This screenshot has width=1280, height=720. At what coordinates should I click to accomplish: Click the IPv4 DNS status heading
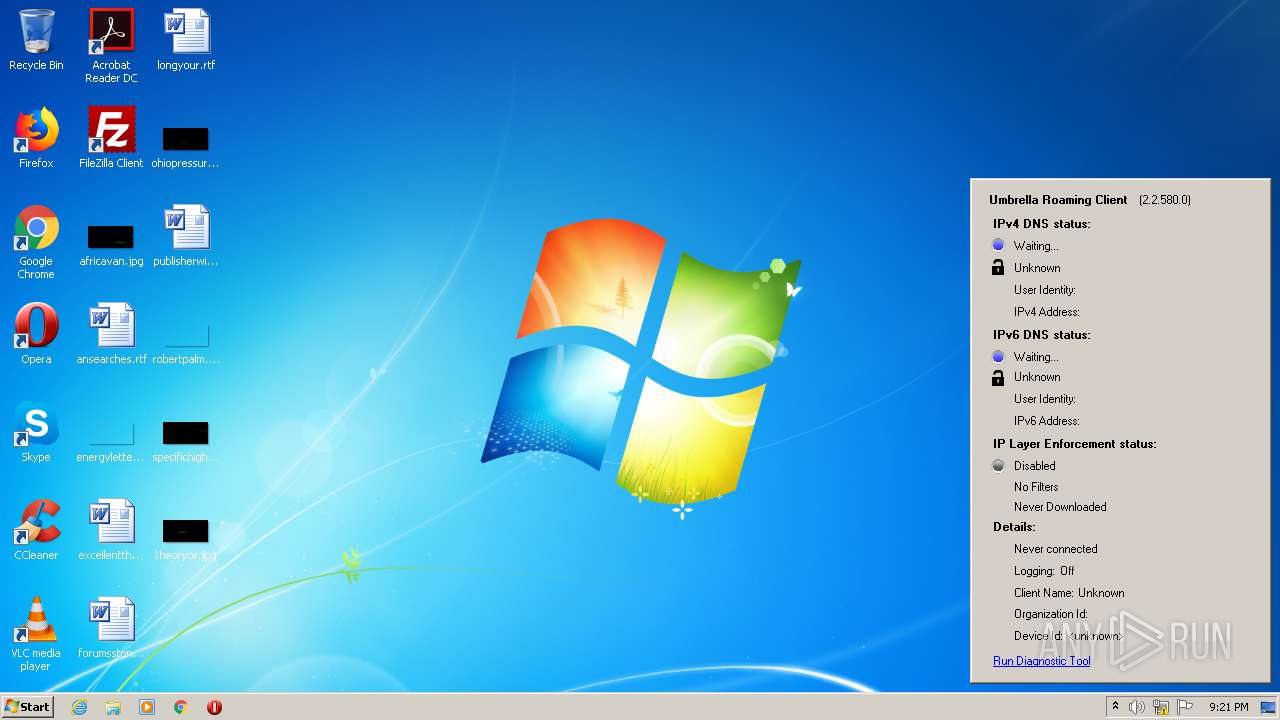point(1041,224)
